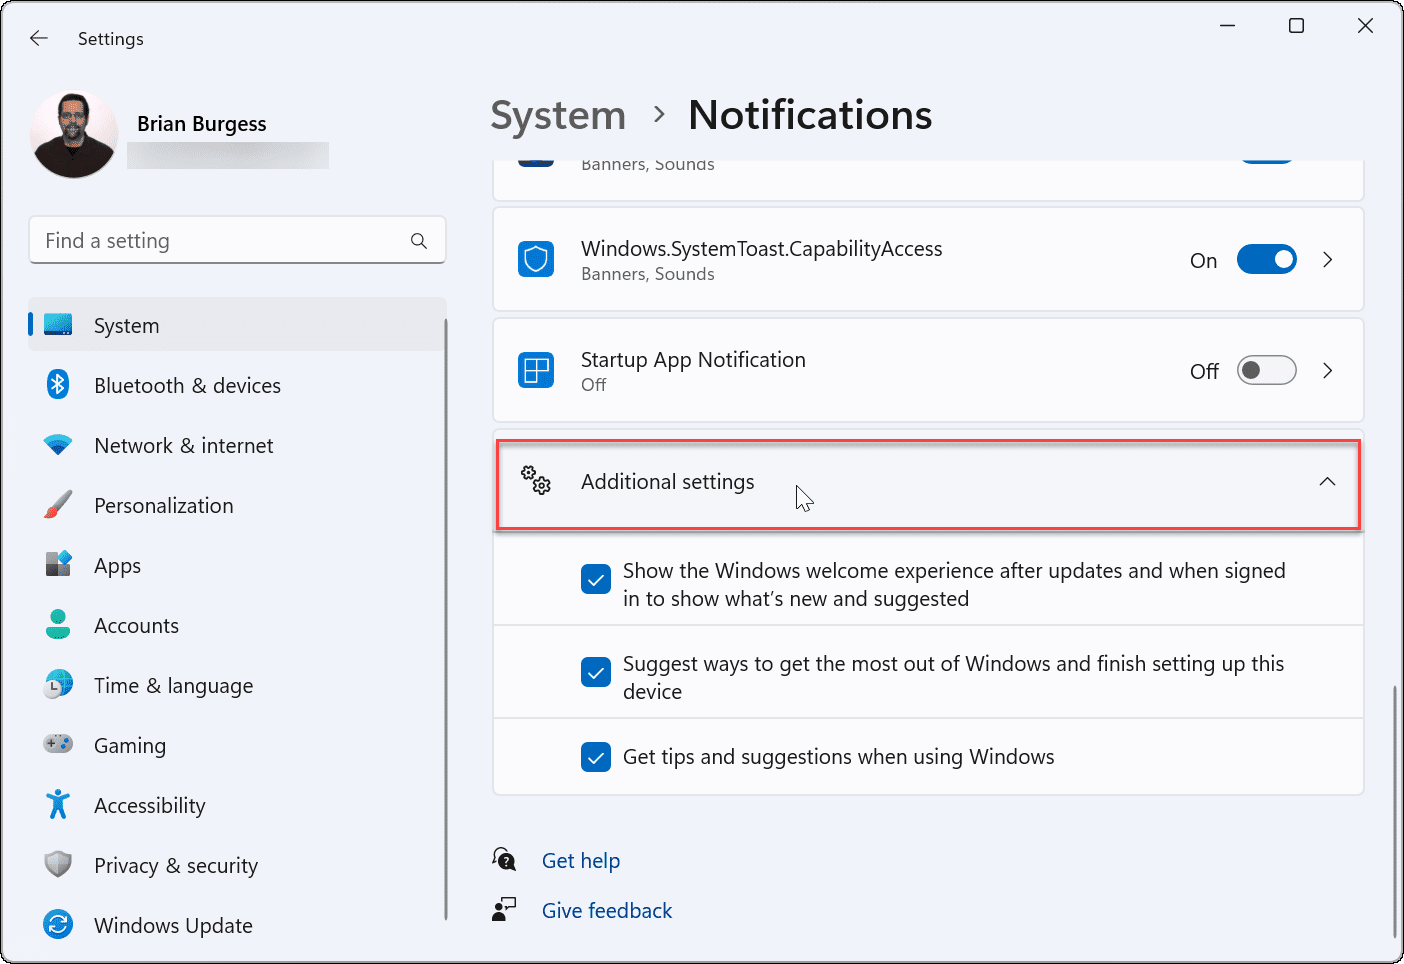Open Startup App Notification detail page chevron

click(1328, 370)
